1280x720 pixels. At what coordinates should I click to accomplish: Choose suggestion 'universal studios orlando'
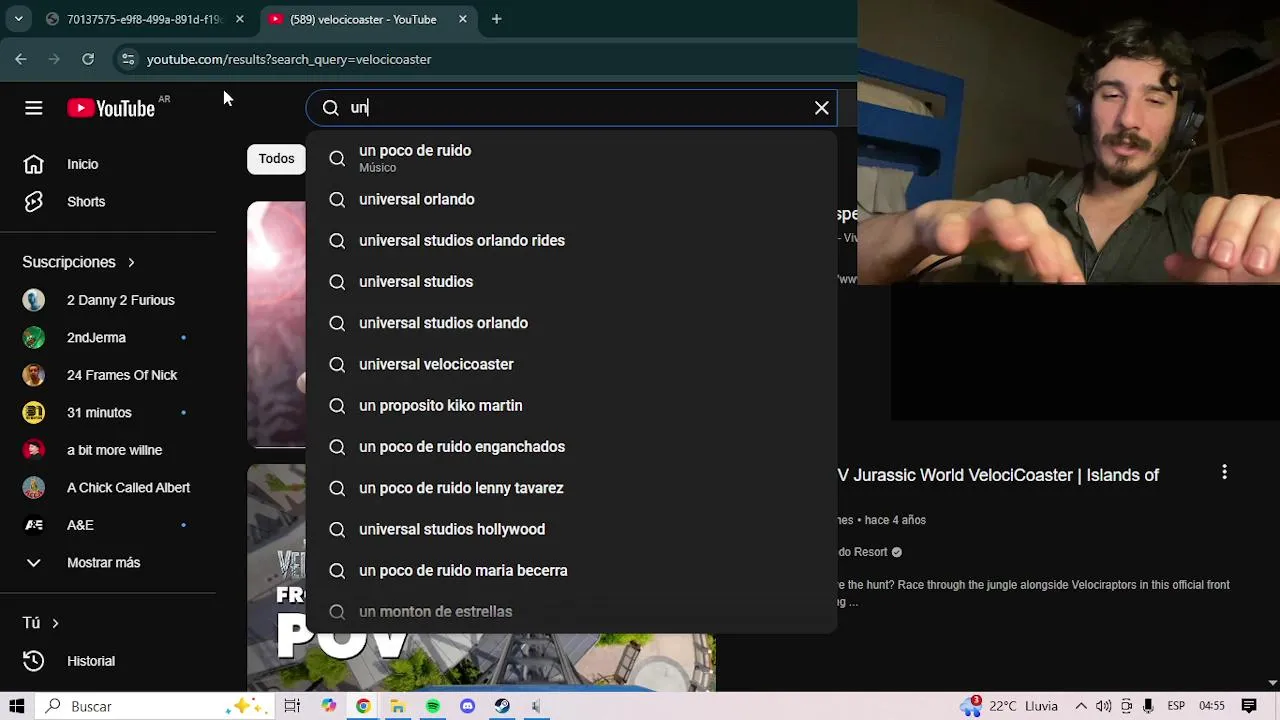pos(571,323)
